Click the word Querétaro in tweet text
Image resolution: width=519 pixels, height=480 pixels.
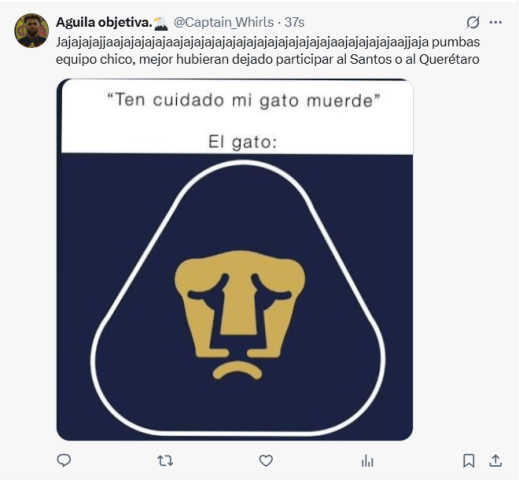click(449, 59)
